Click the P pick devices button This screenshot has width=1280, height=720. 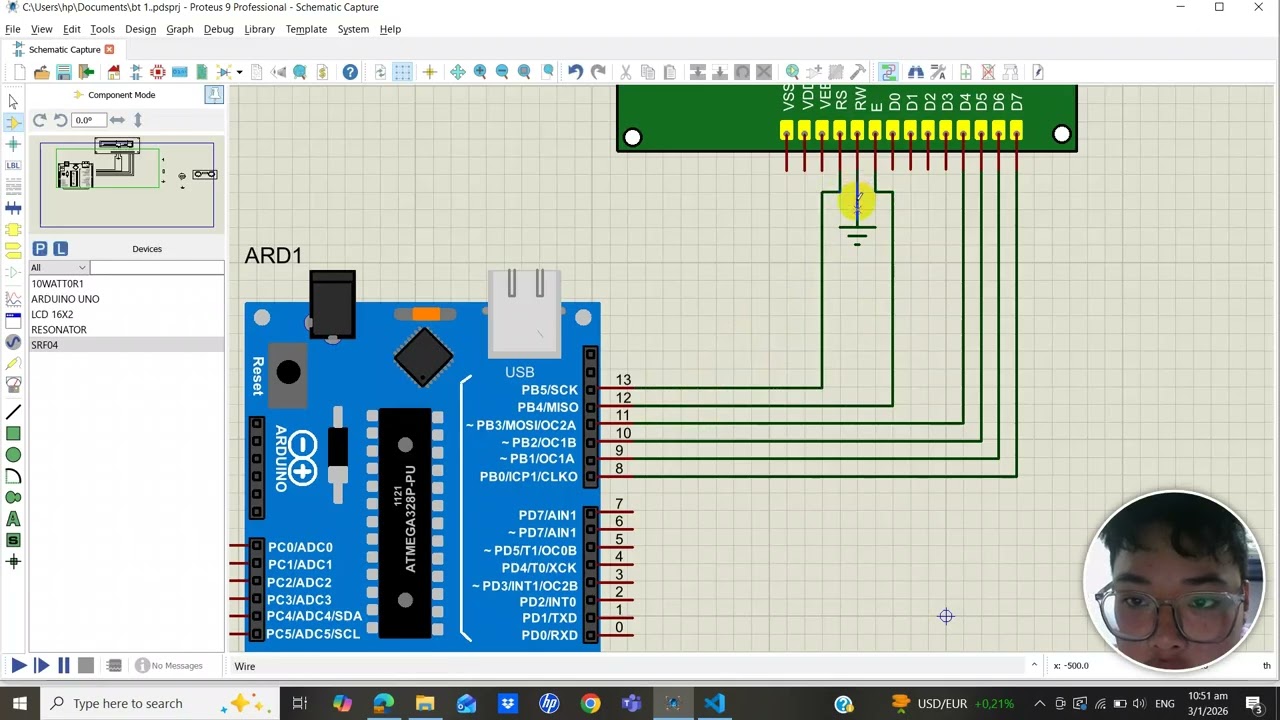(x=40, y=248)
